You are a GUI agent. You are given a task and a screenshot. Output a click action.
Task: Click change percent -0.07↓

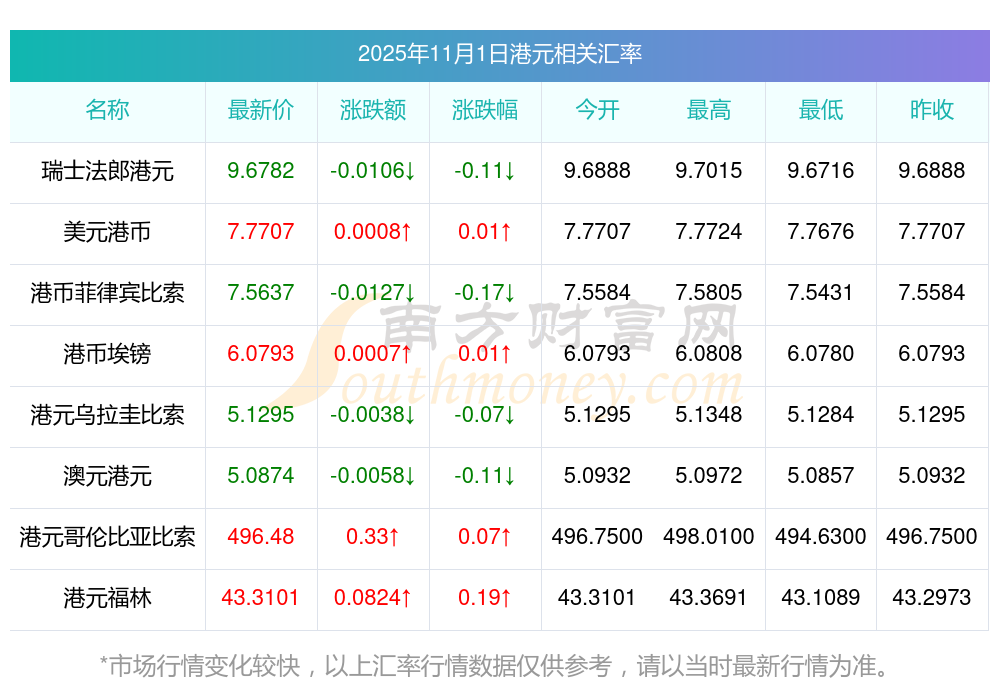pyautogui.click(x=485, y=415)
